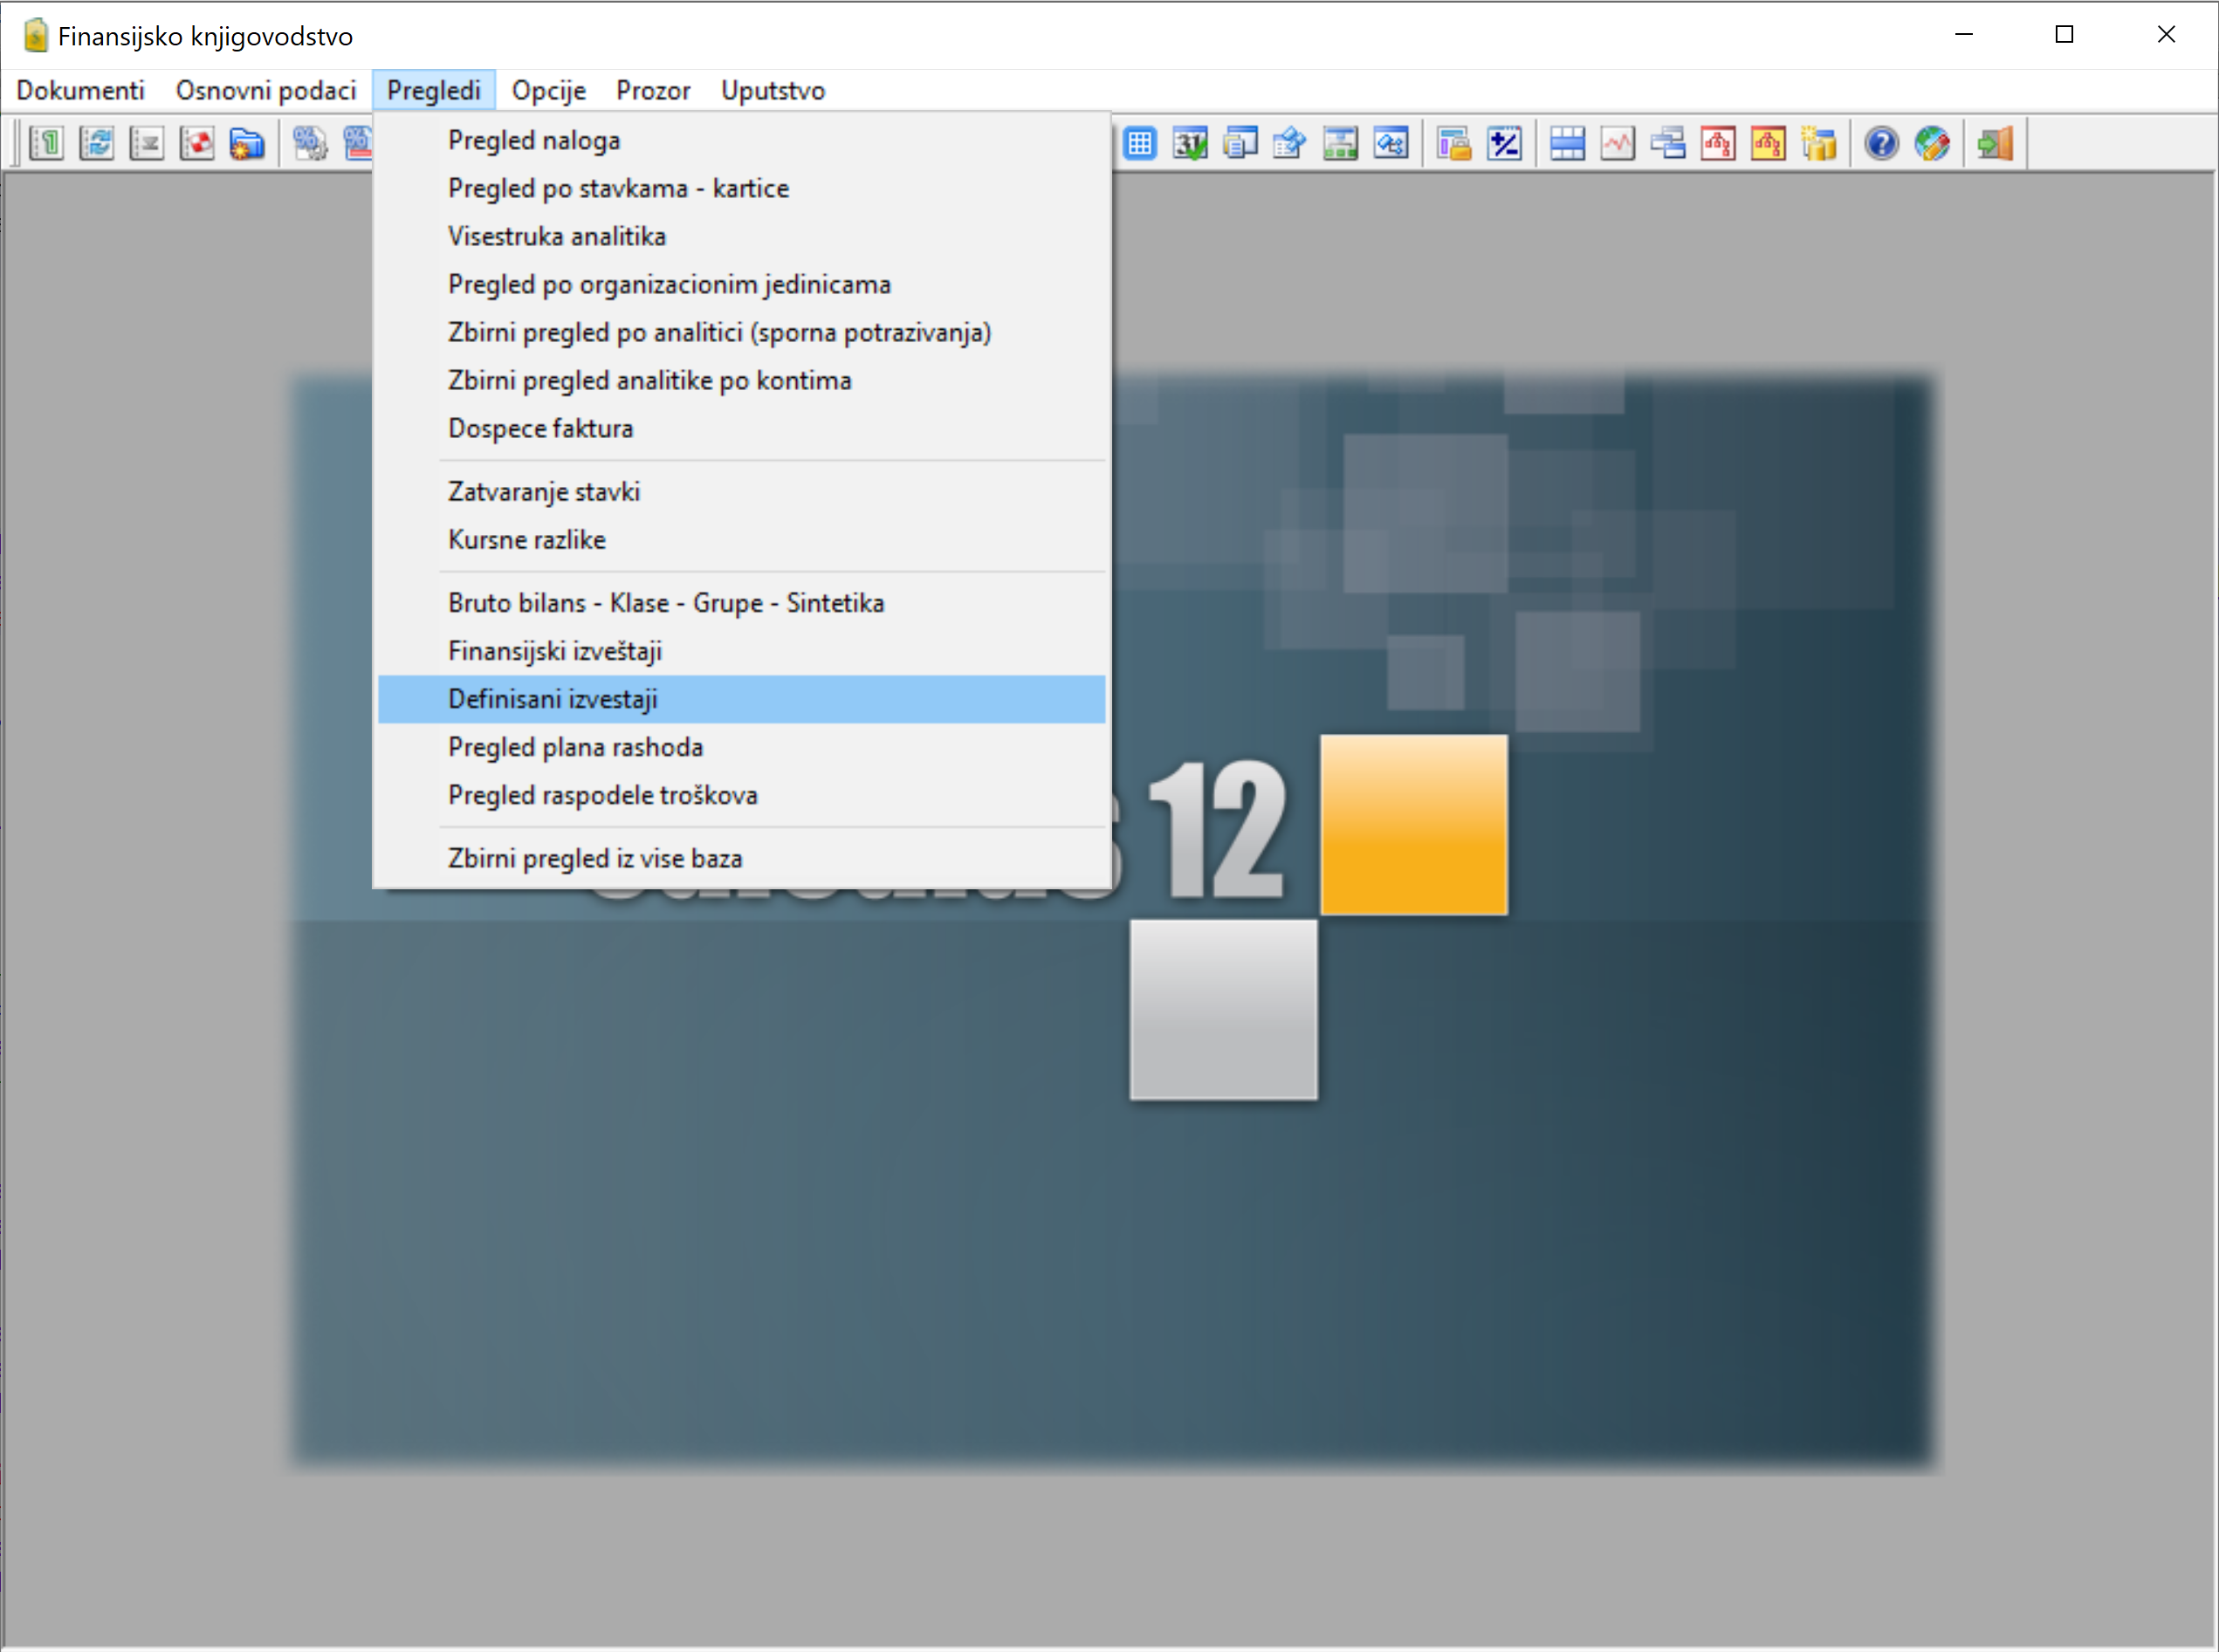Click the globe with pencil icon
This screenshot has height=1652, width=2219.
[1932, 144]
